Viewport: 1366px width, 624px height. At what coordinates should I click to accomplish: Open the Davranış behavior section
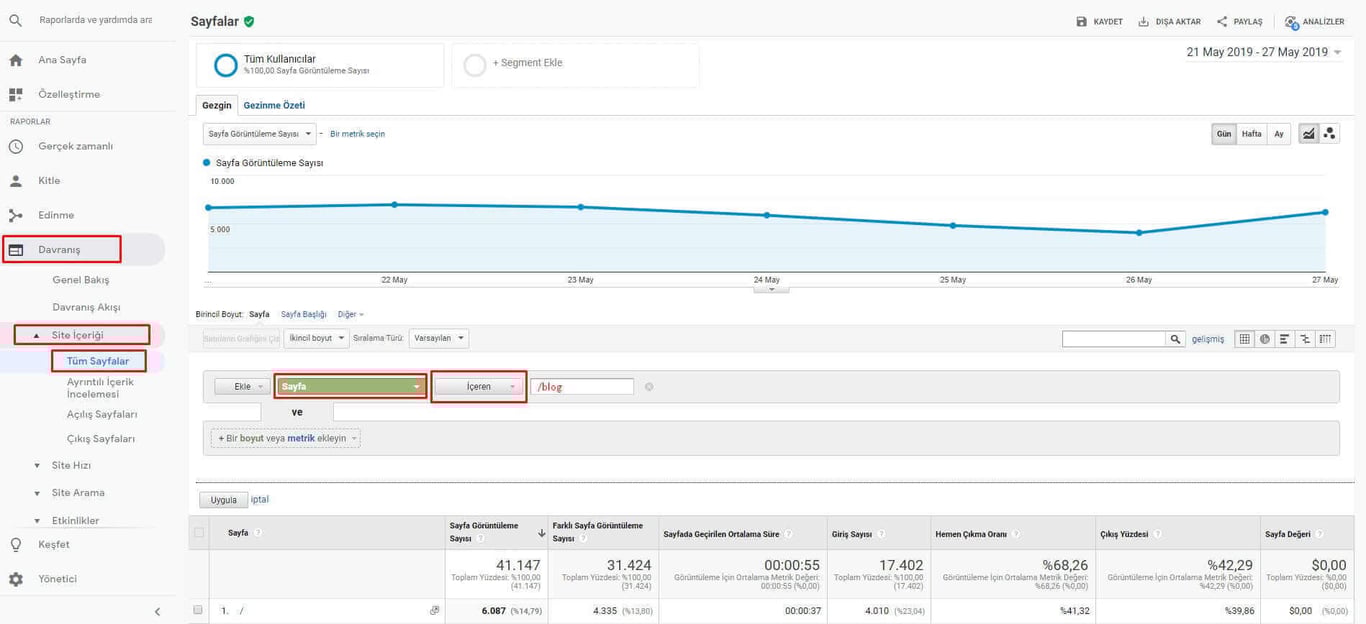coord(62,249)
